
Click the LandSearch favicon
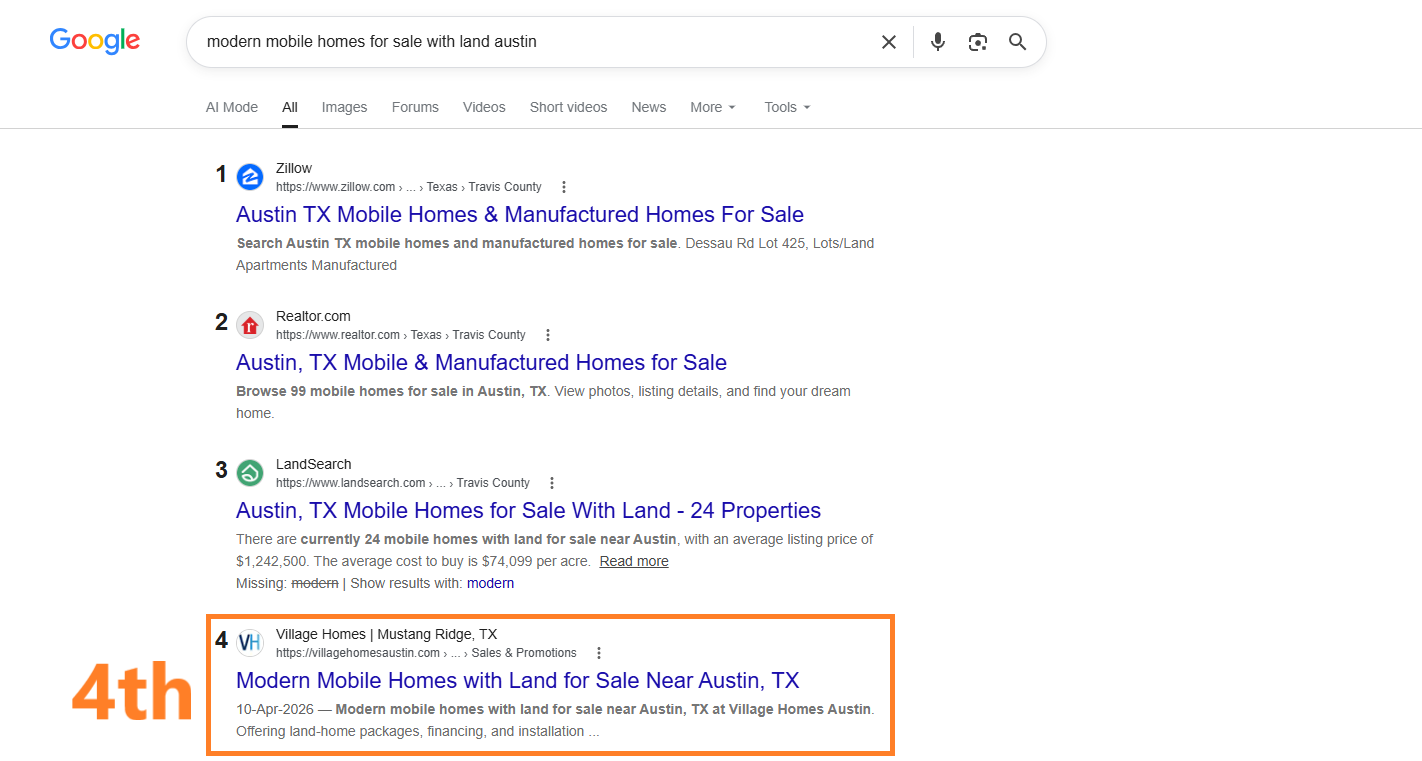(250, 473)
